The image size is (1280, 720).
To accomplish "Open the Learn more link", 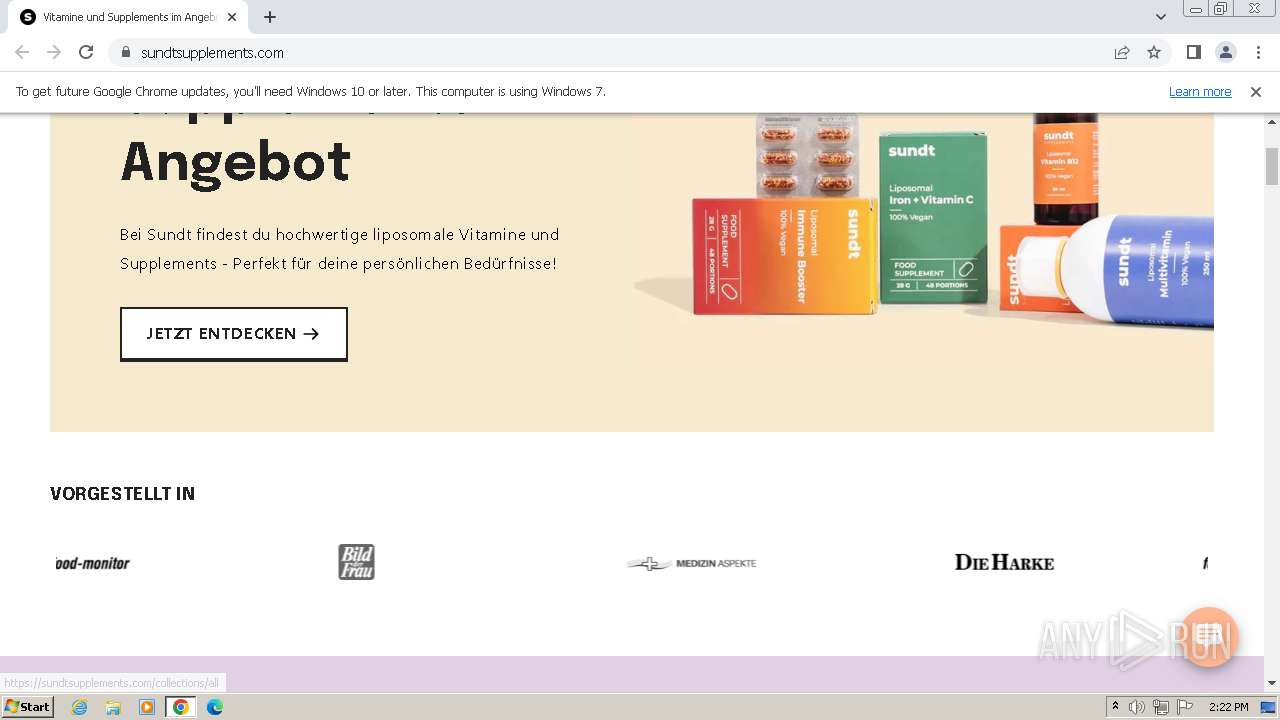I will (1200, 92).
